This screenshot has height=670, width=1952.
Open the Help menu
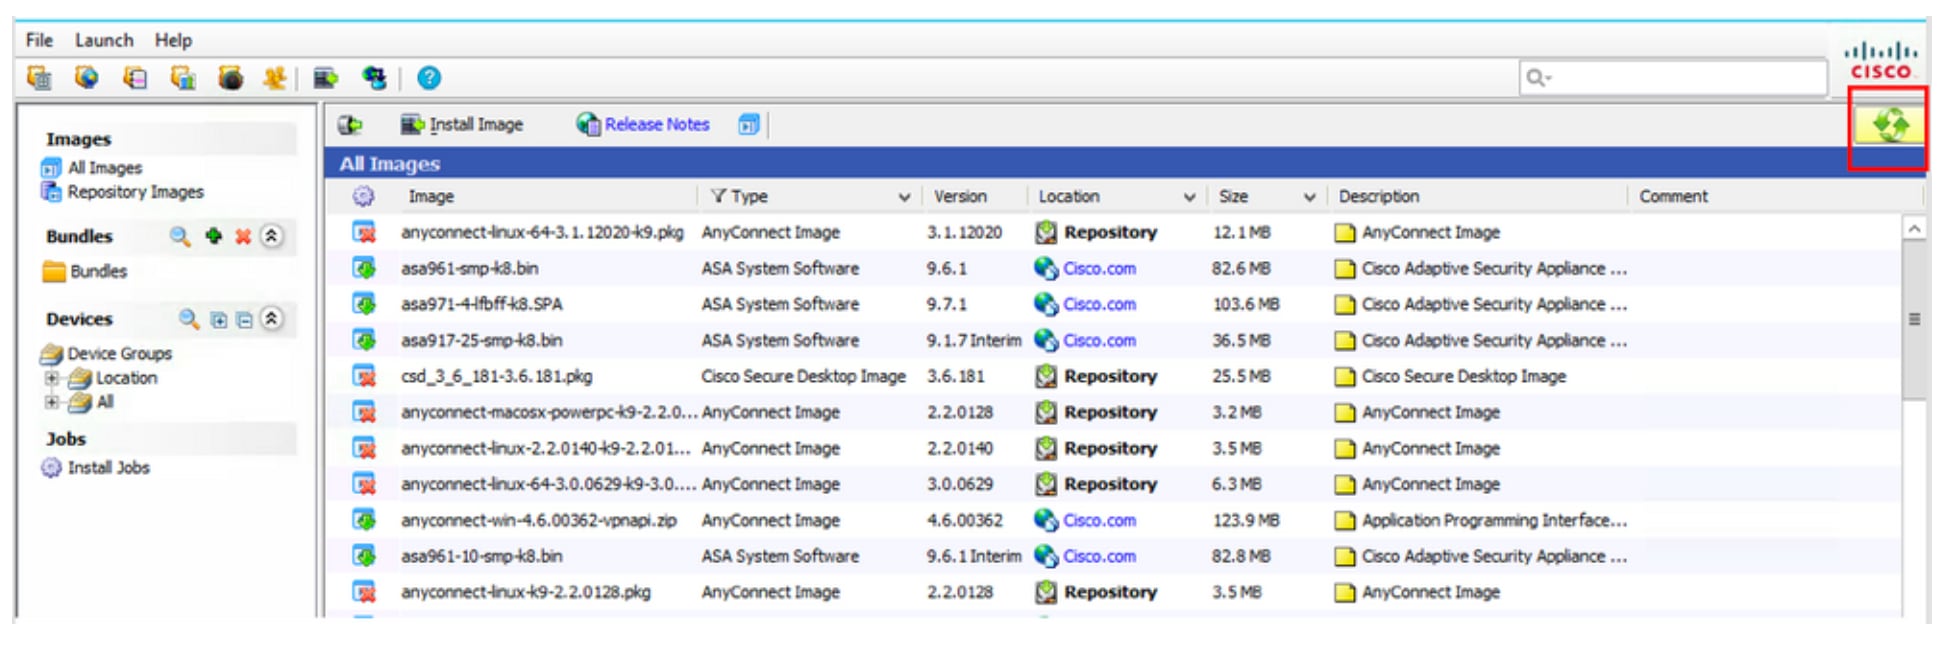[x=173, y=40]
